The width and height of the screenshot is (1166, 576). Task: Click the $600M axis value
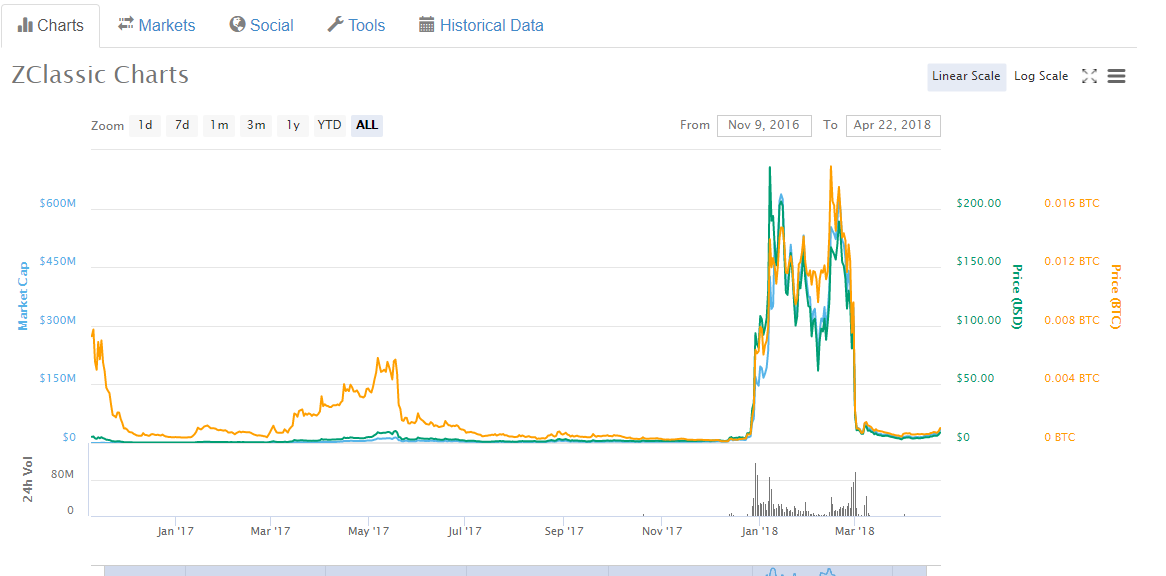point(58,203)
